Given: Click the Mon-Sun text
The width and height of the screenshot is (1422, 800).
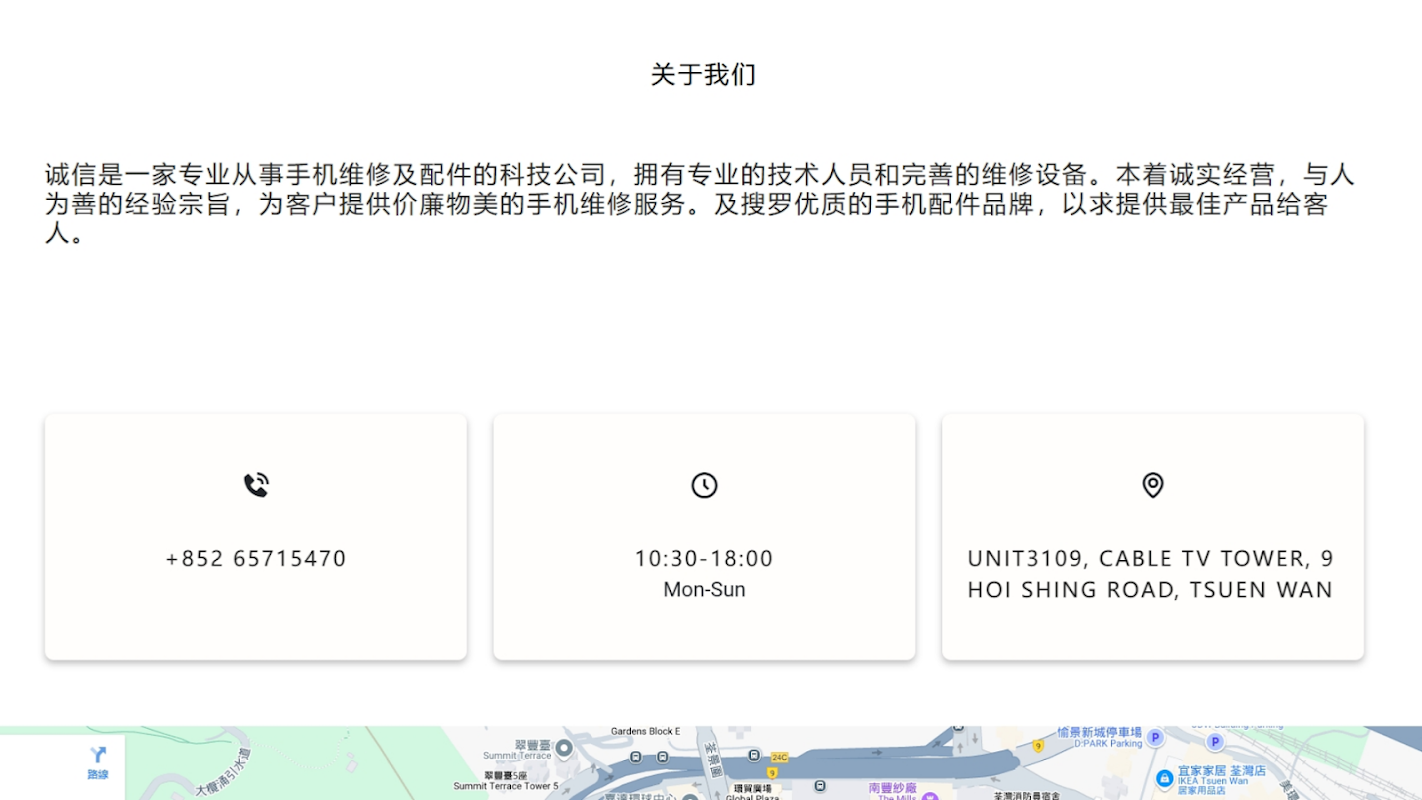Looking at the screenshot, I should (x=704, y=590).
